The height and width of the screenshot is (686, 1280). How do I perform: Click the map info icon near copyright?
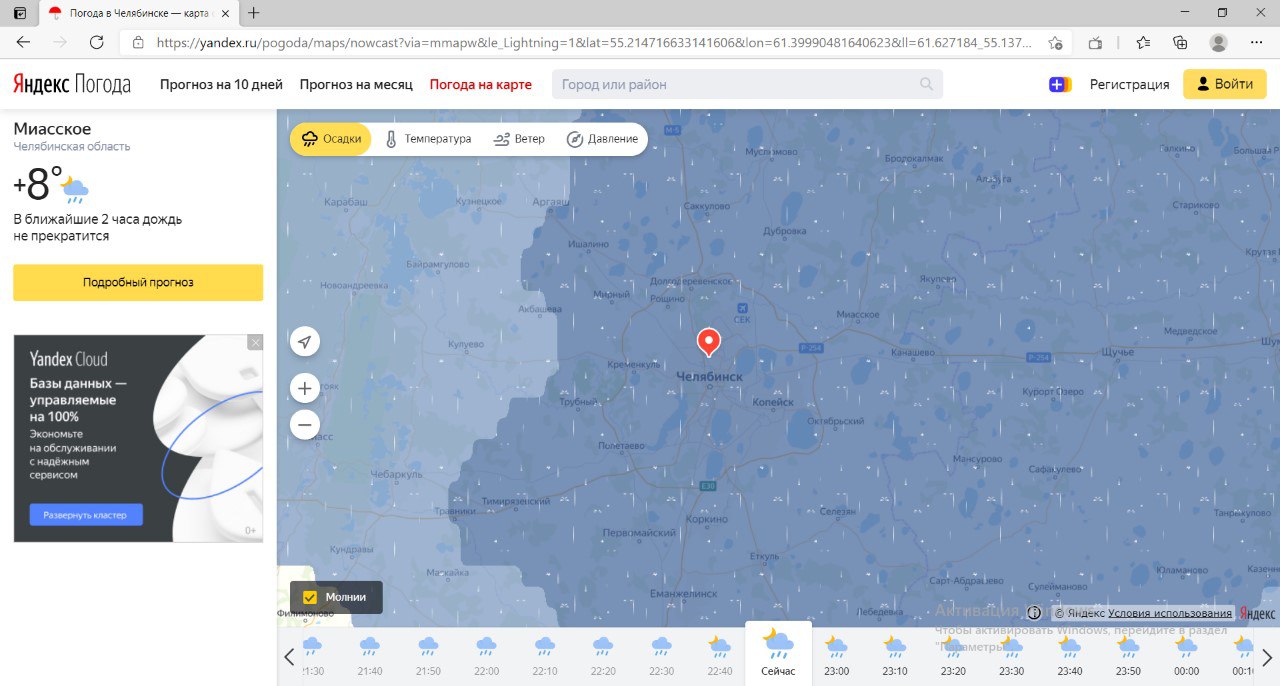tap(1034, 613)
